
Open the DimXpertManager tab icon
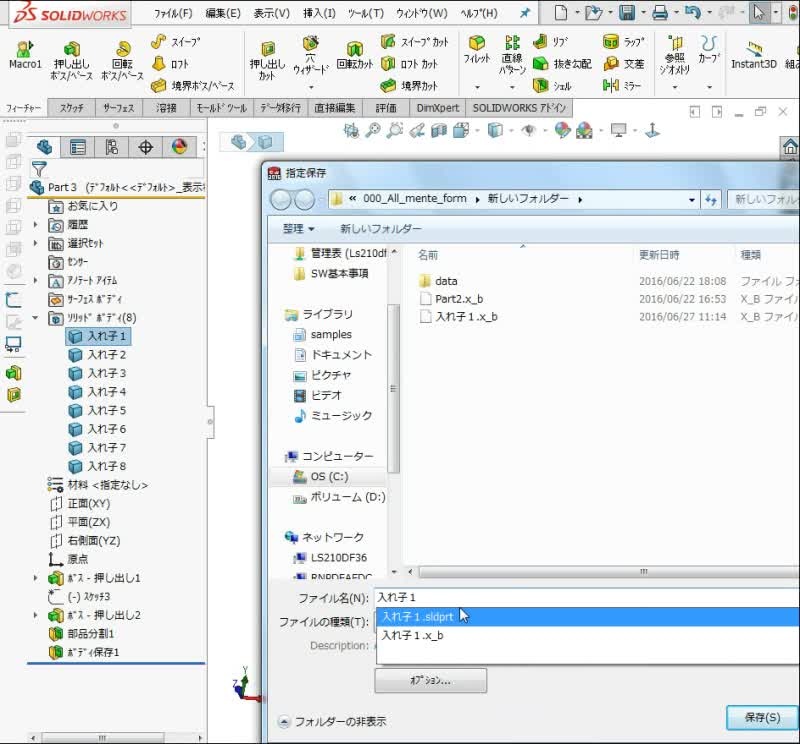pyautogui.click(x=145, y=147)
